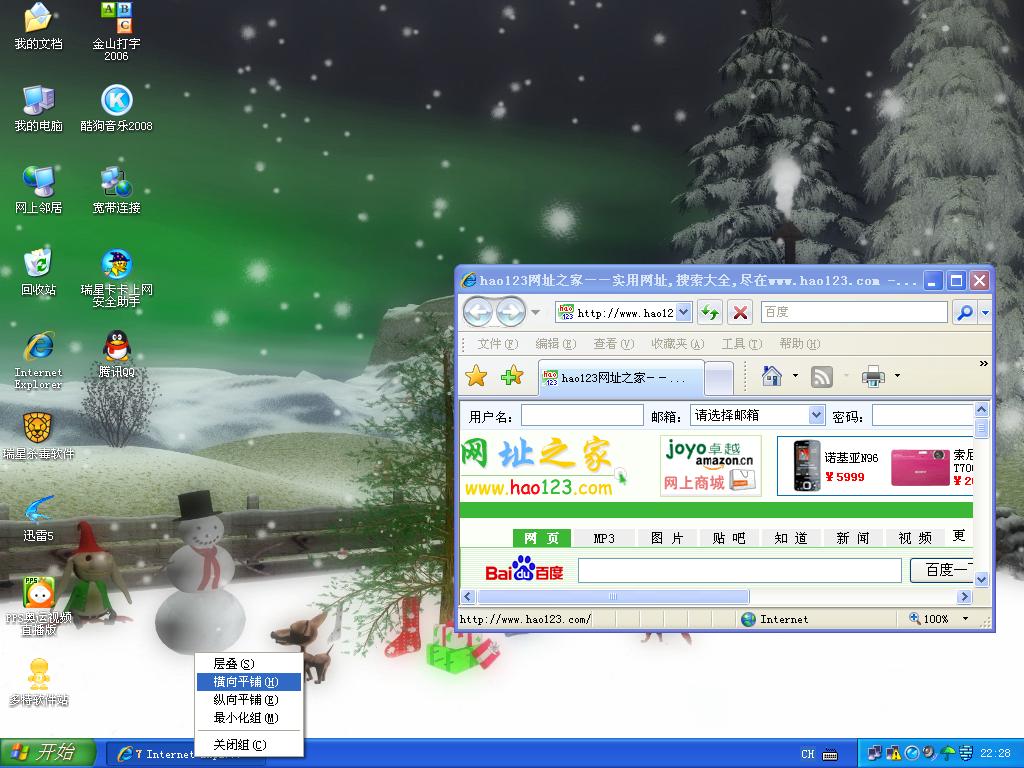This screenshot has height=768, width=1024.
Task: Choose 关闭组 from the context menu
Action: point(248,744)
